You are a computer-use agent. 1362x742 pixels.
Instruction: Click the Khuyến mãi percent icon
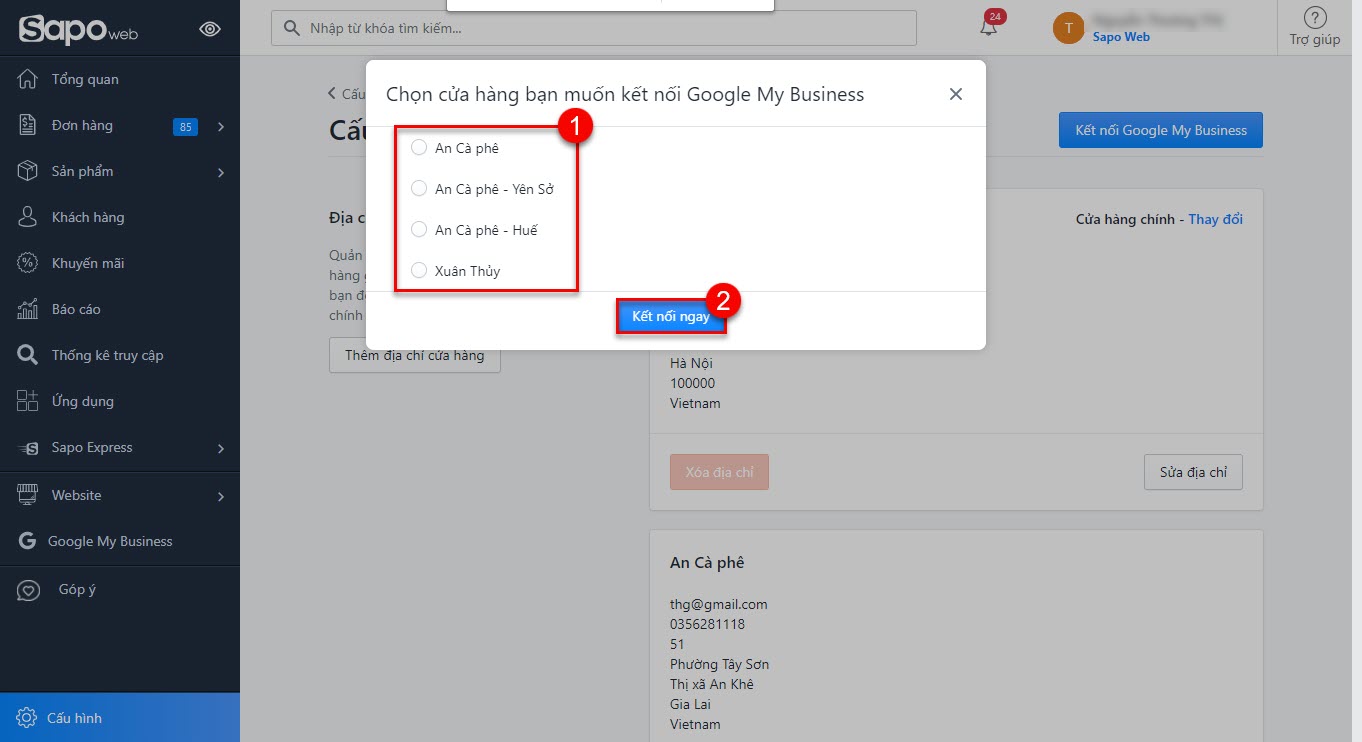(28, 263)
